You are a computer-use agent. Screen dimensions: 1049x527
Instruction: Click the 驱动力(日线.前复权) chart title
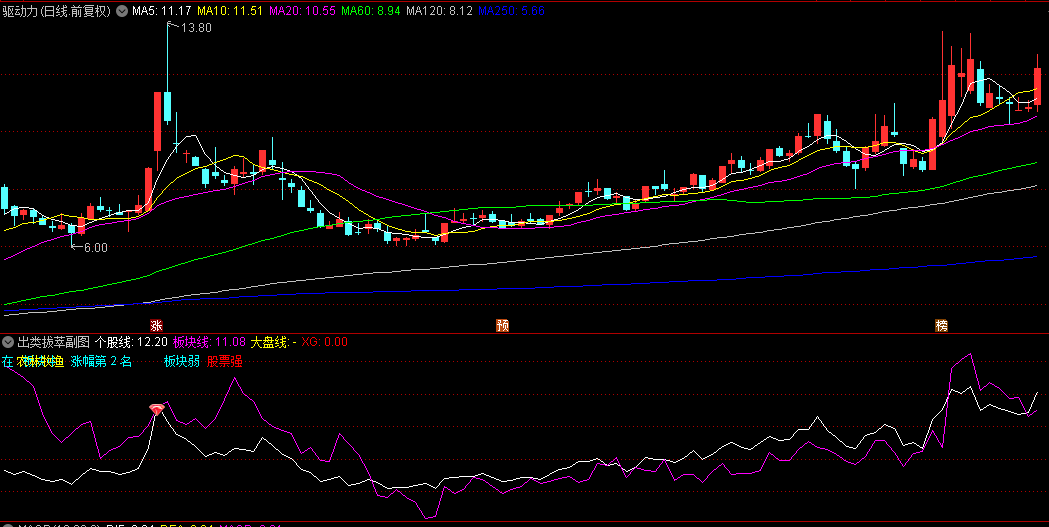pos(57,11)
